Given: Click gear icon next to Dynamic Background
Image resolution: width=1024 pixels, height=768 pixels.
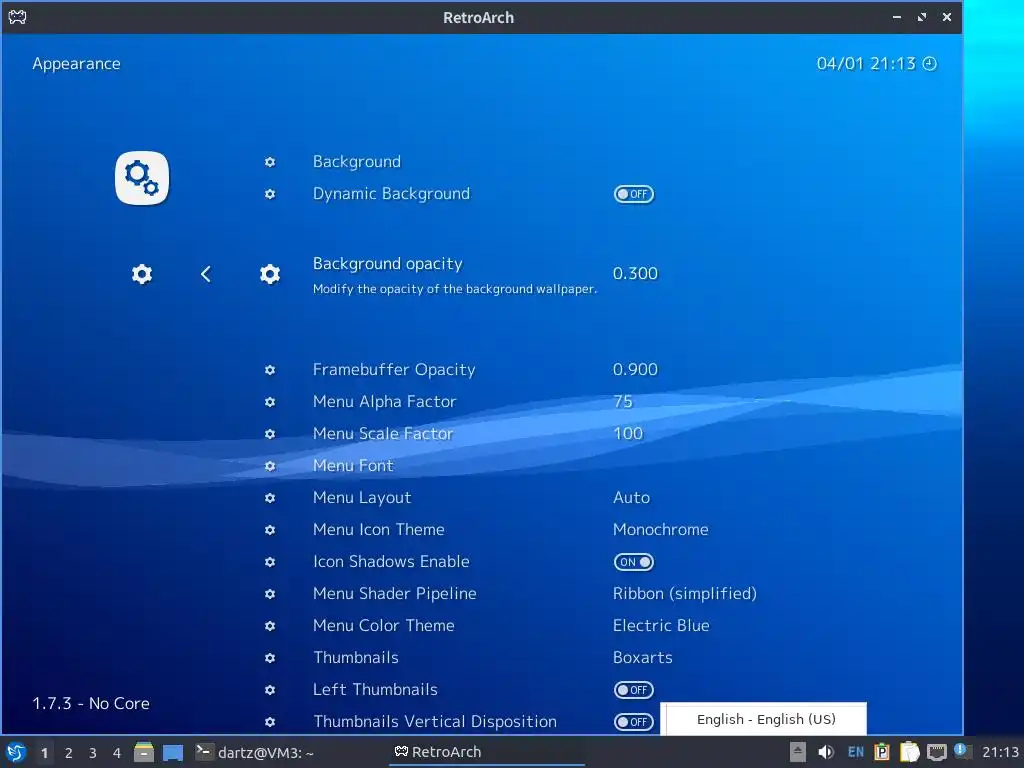Looking at the screenshot, I should pyautogui.click(x=270, y=194).
